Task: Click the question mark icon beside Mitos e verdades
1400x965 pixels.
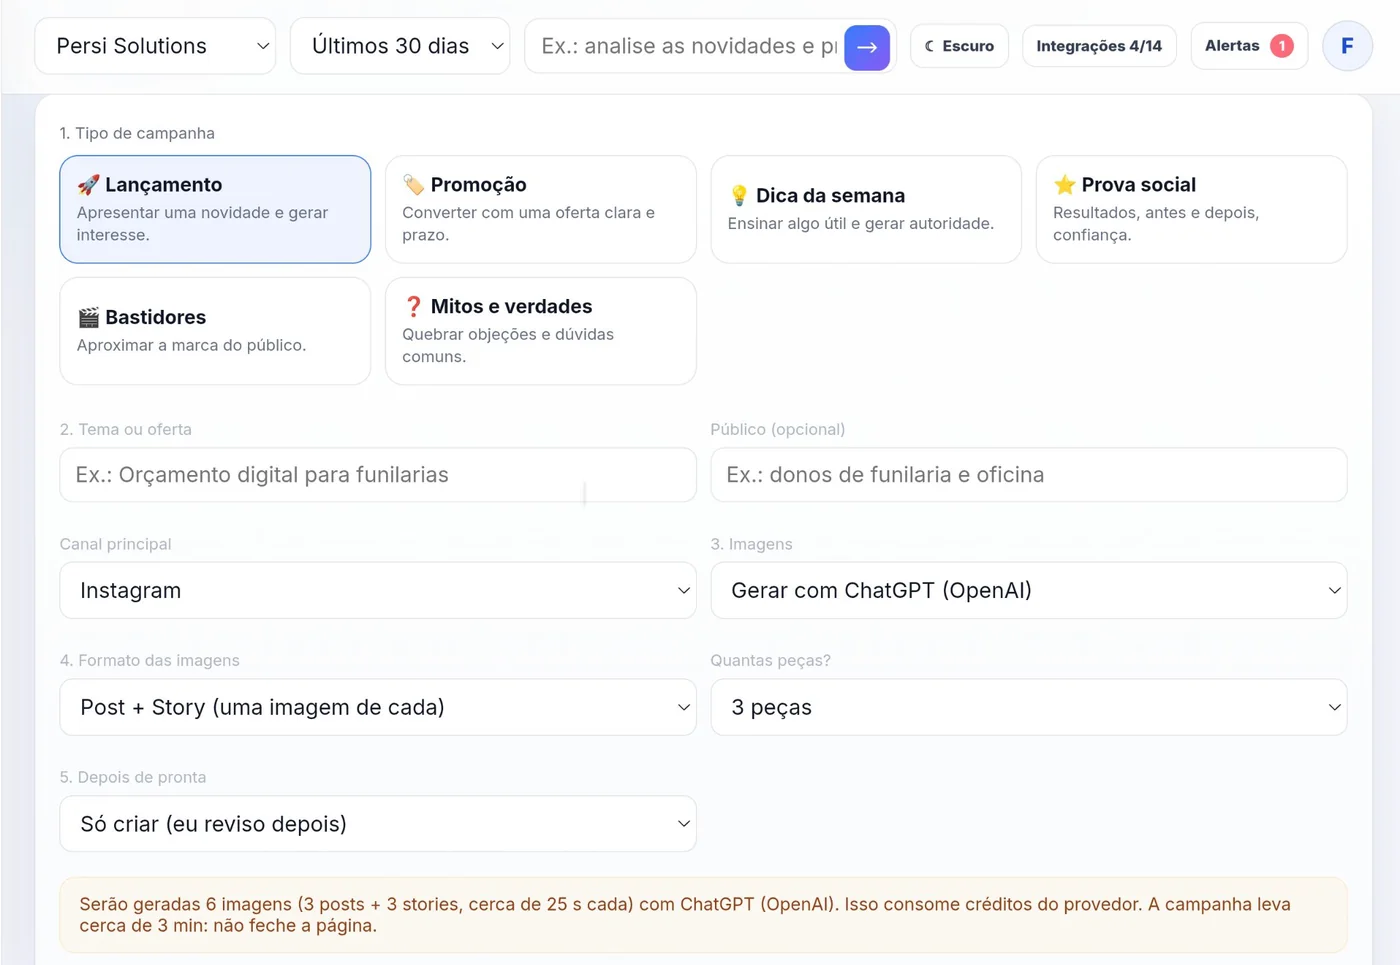Action: click(413, 307)
